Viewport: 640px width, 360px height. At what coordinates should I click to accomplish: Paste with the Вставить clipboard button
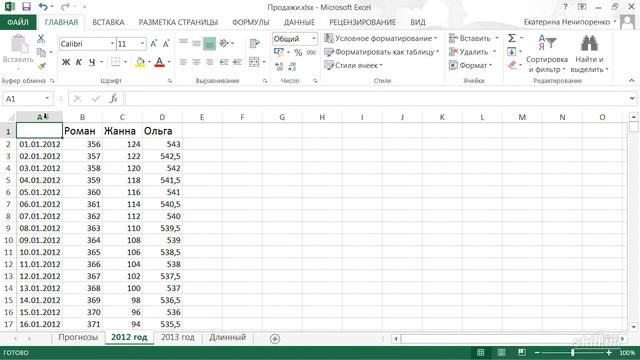click(x=18, y=50)
